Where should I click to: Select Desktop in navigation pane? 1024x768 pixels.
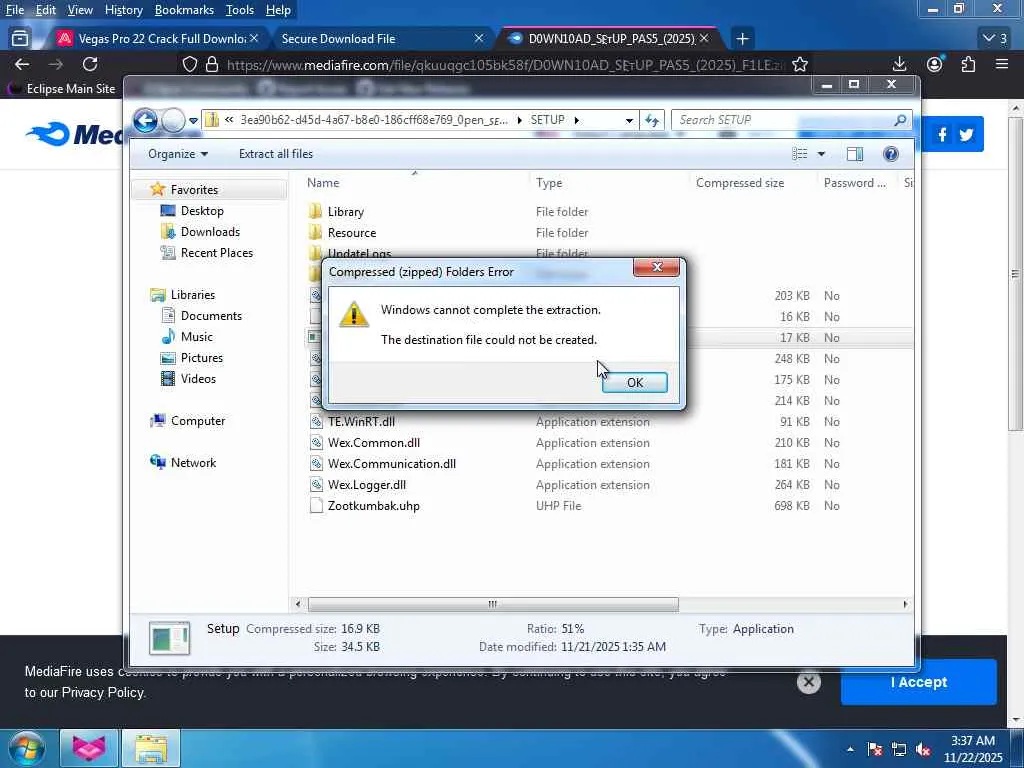pyautogui.click(x=202, y=211)
